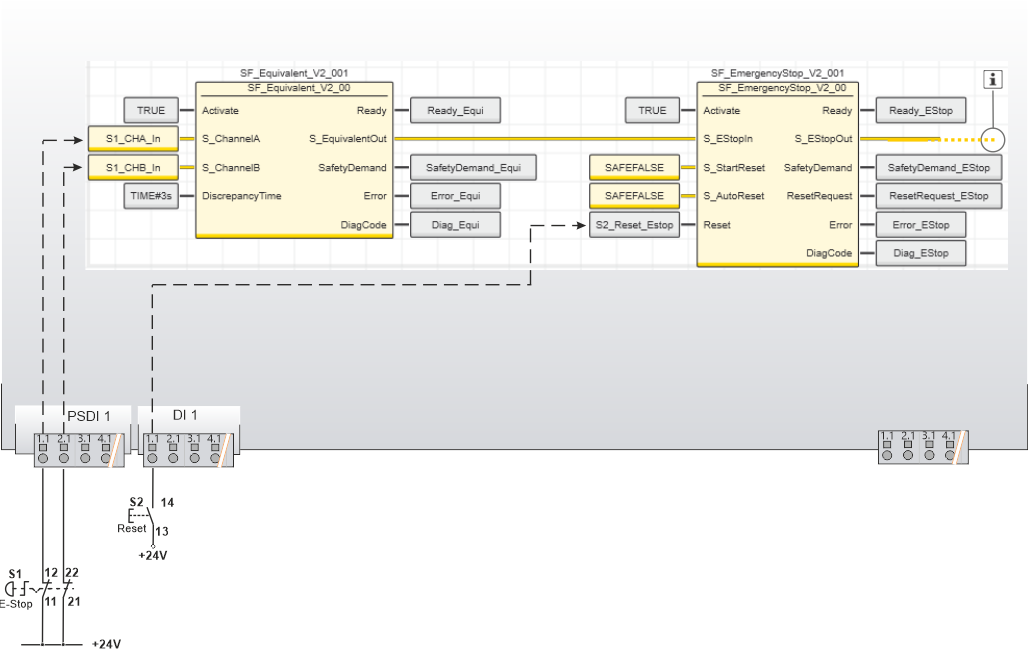
Task: Select the TIME#3s discrepancy time value
Action: (151, 196)
